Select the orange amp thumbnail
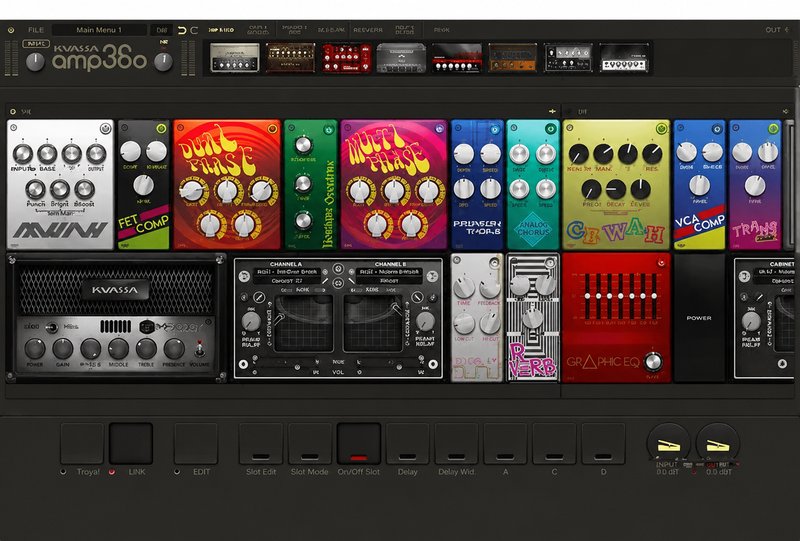Image resolution: width=800 pixels, height=541 pixels. pyautogui.click(x=513, y=57)
